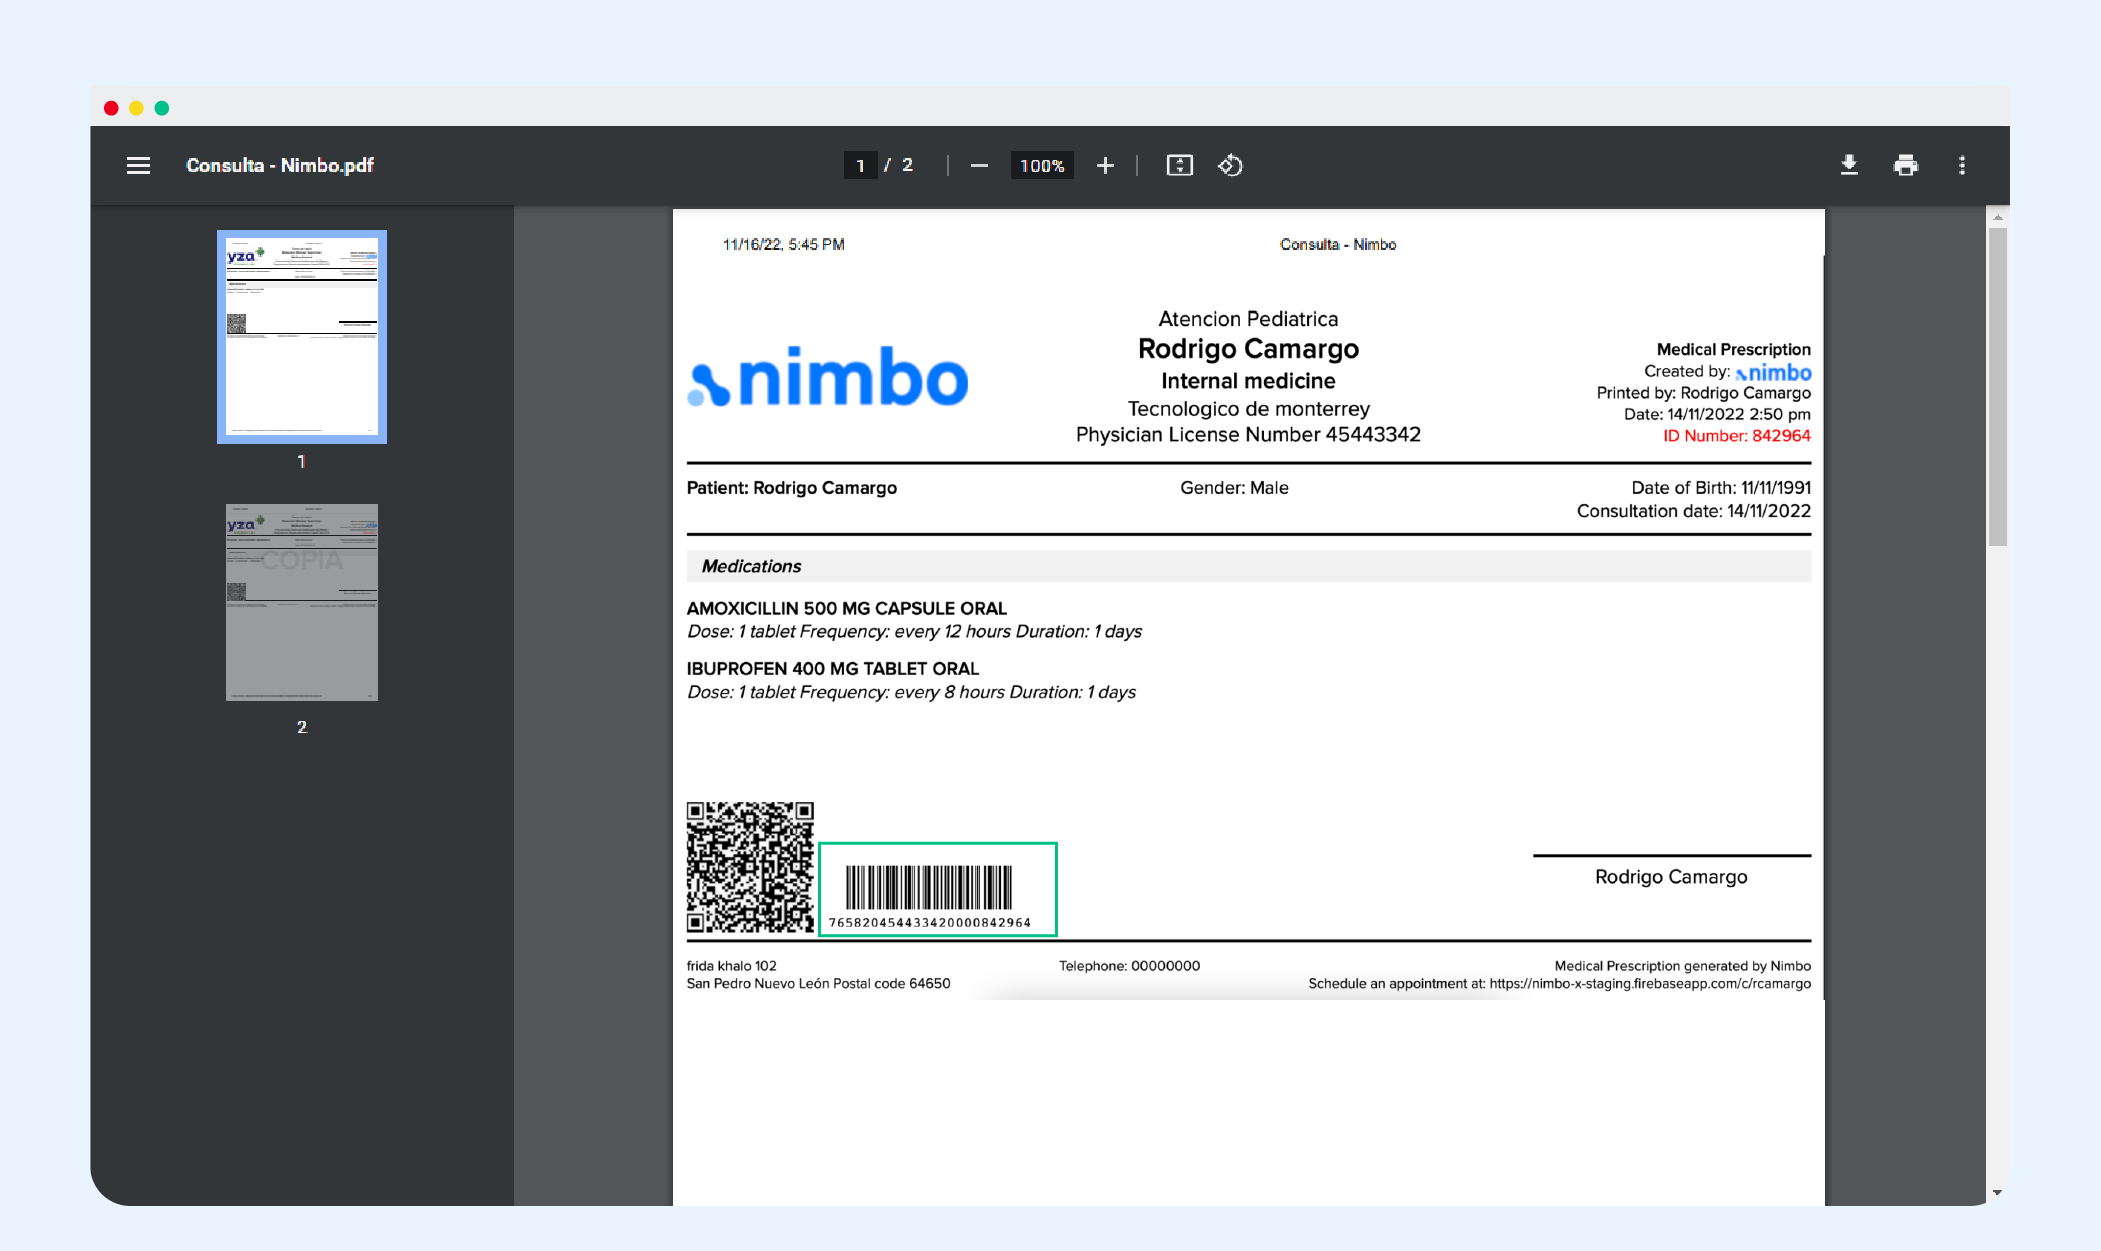Open the nimbo-x-staging appointment link
This screenshot has height=1251, width=2101.
(1649, 983)
